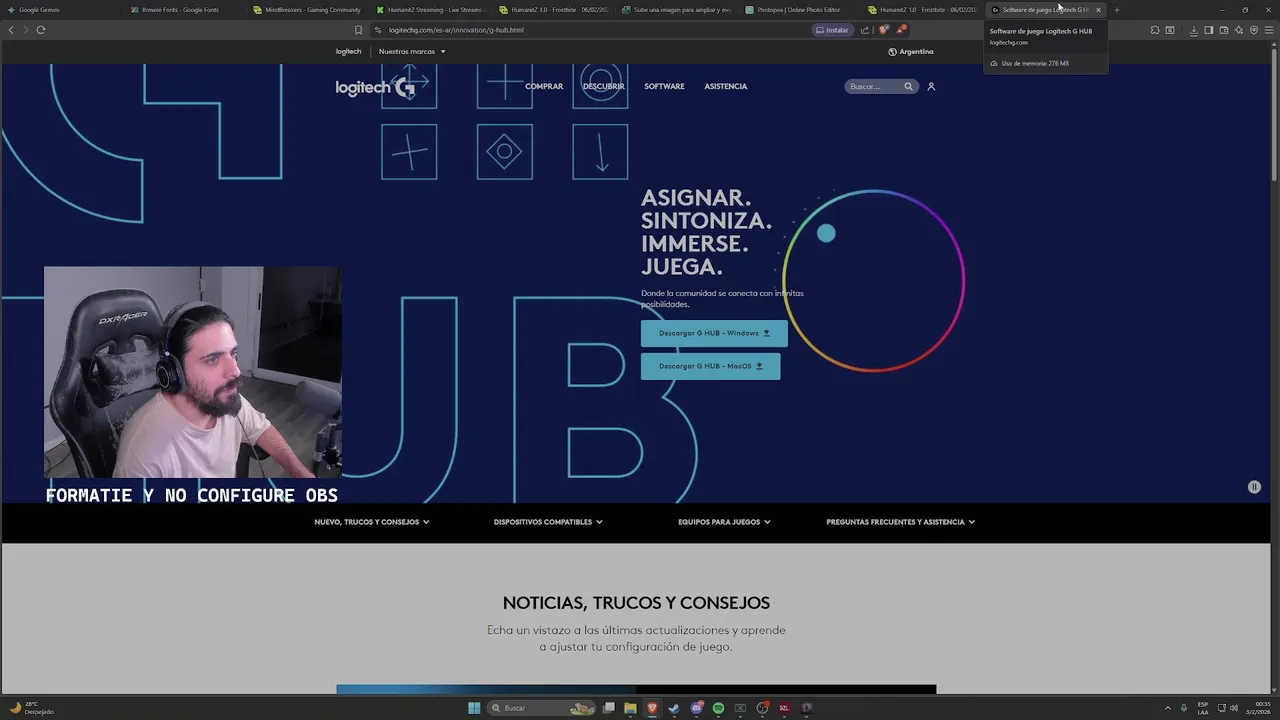This screenshot has height=720, width=1280.
Task: Click Descargar G HUB - MacOS button
Action: [710, 366]
